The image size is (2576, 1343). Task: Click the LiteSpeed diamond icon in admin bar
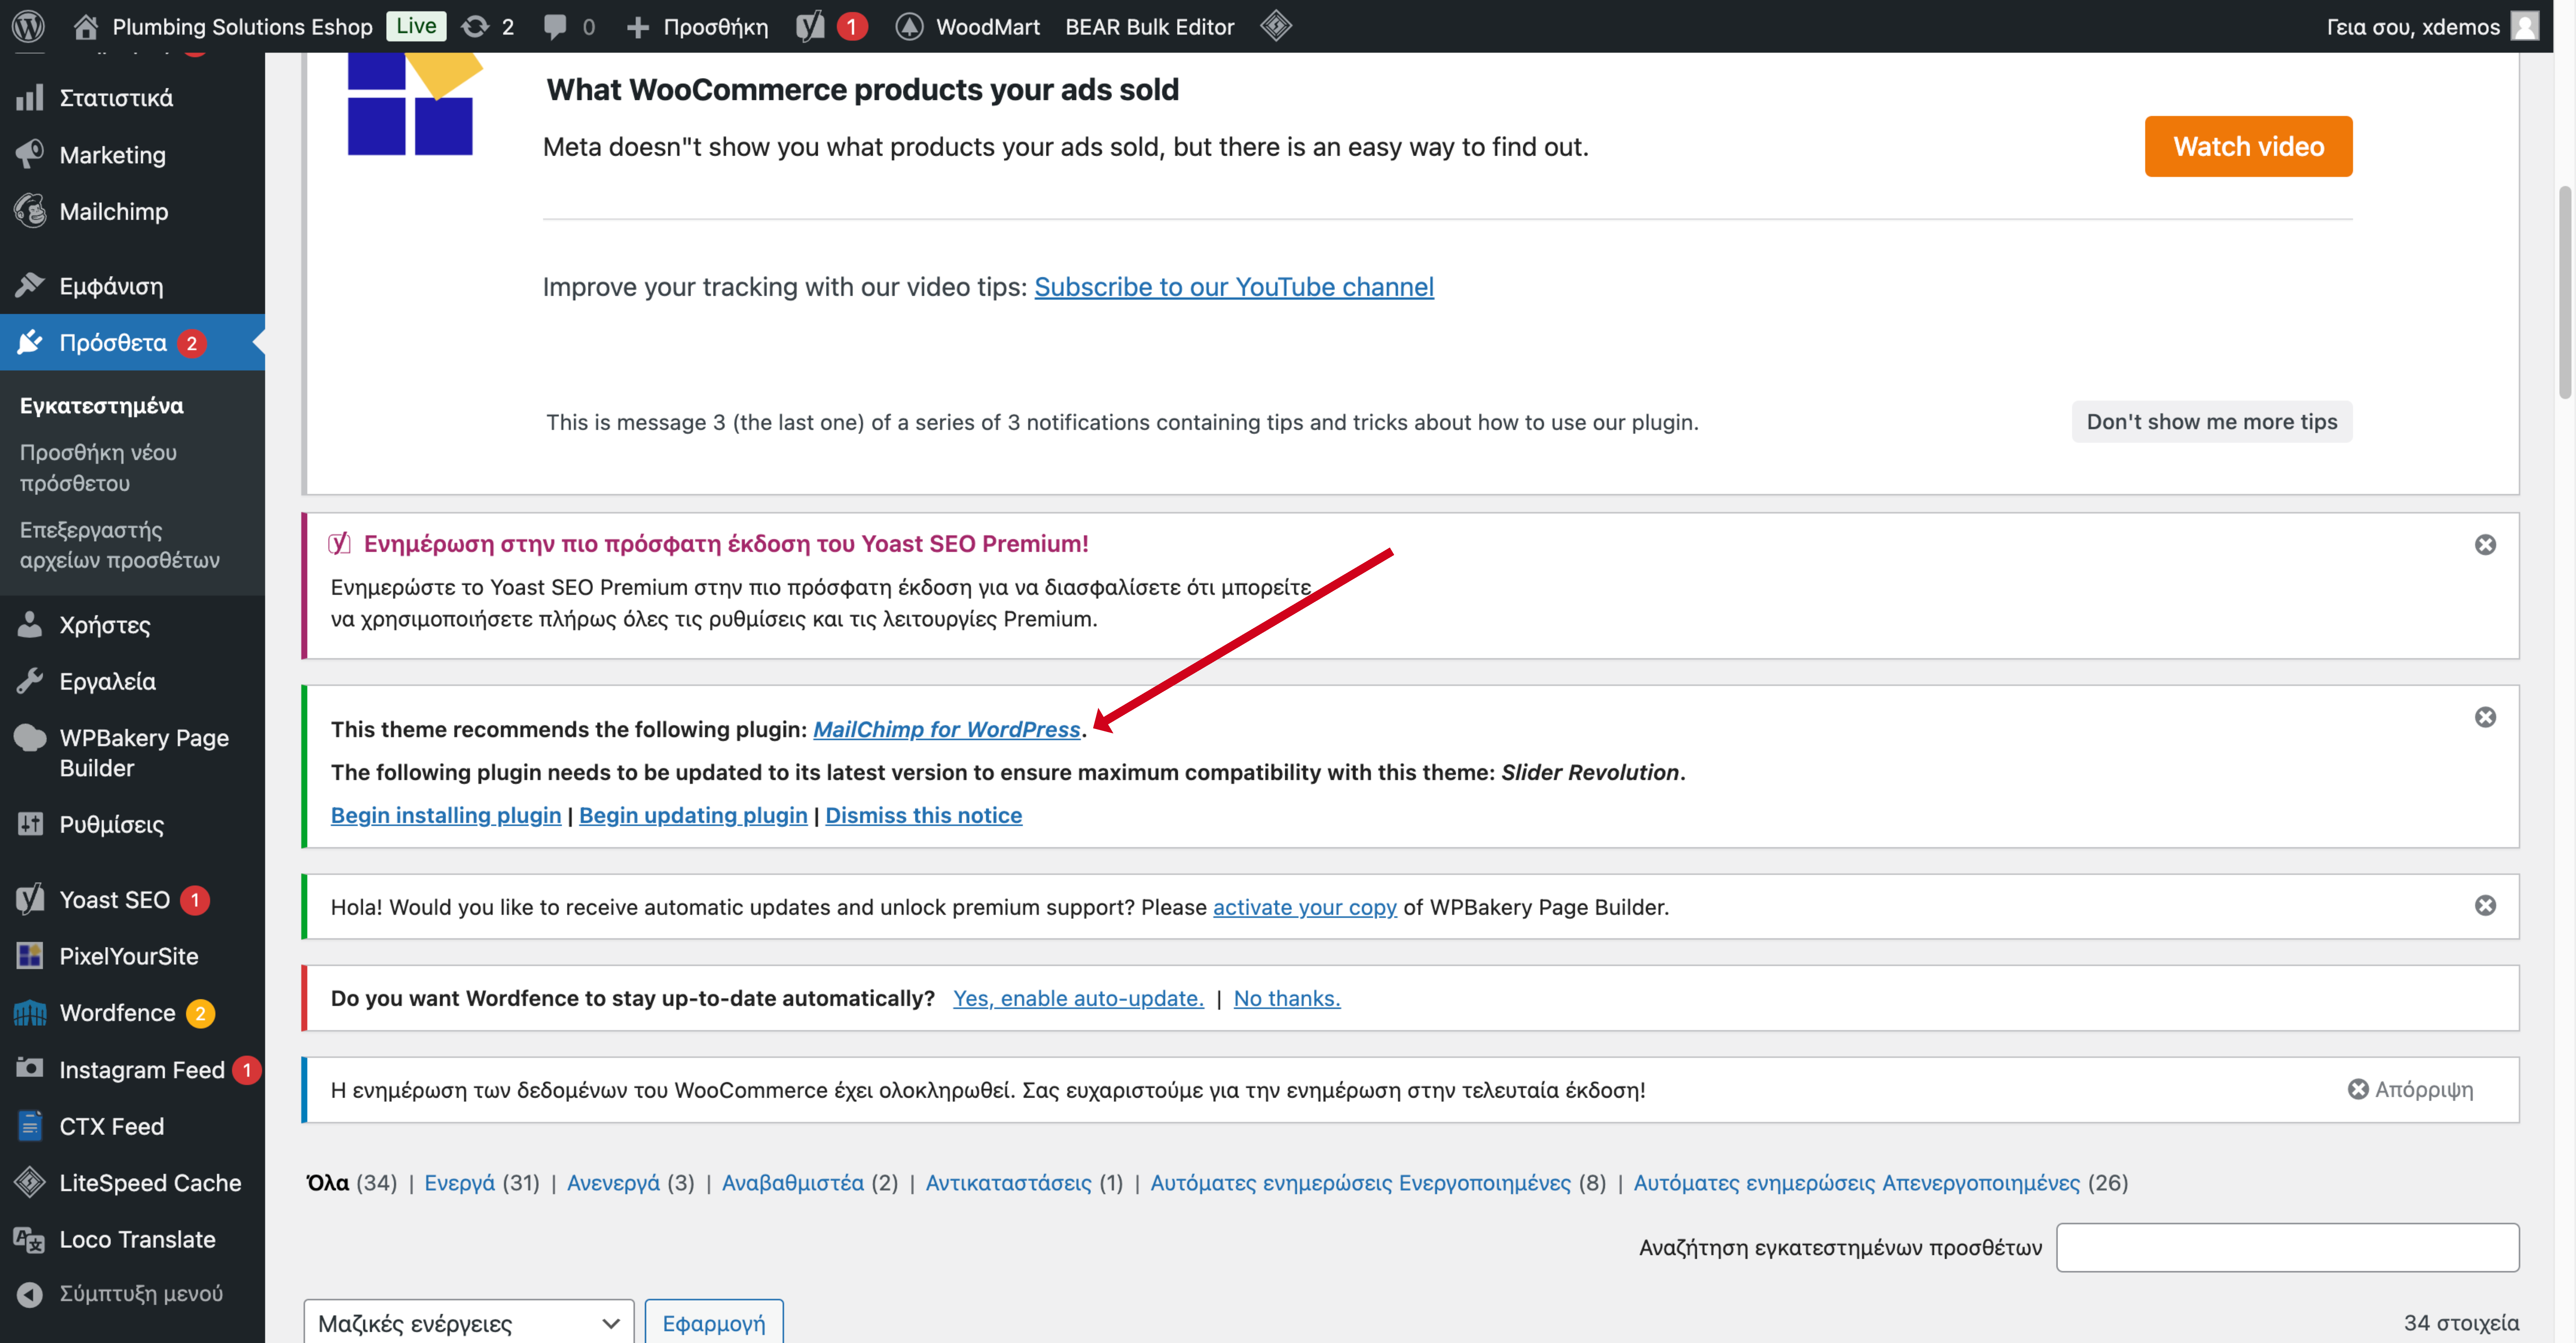coord(1276,26)
